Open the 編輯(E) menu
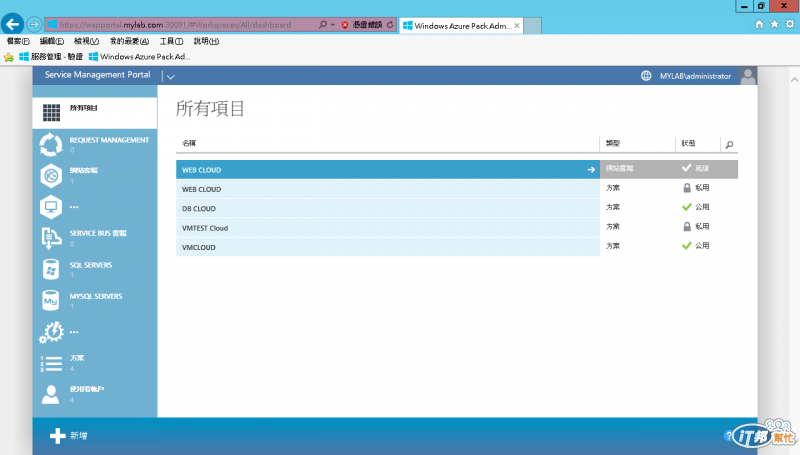 pyautogui.click(x=52, y=41)
